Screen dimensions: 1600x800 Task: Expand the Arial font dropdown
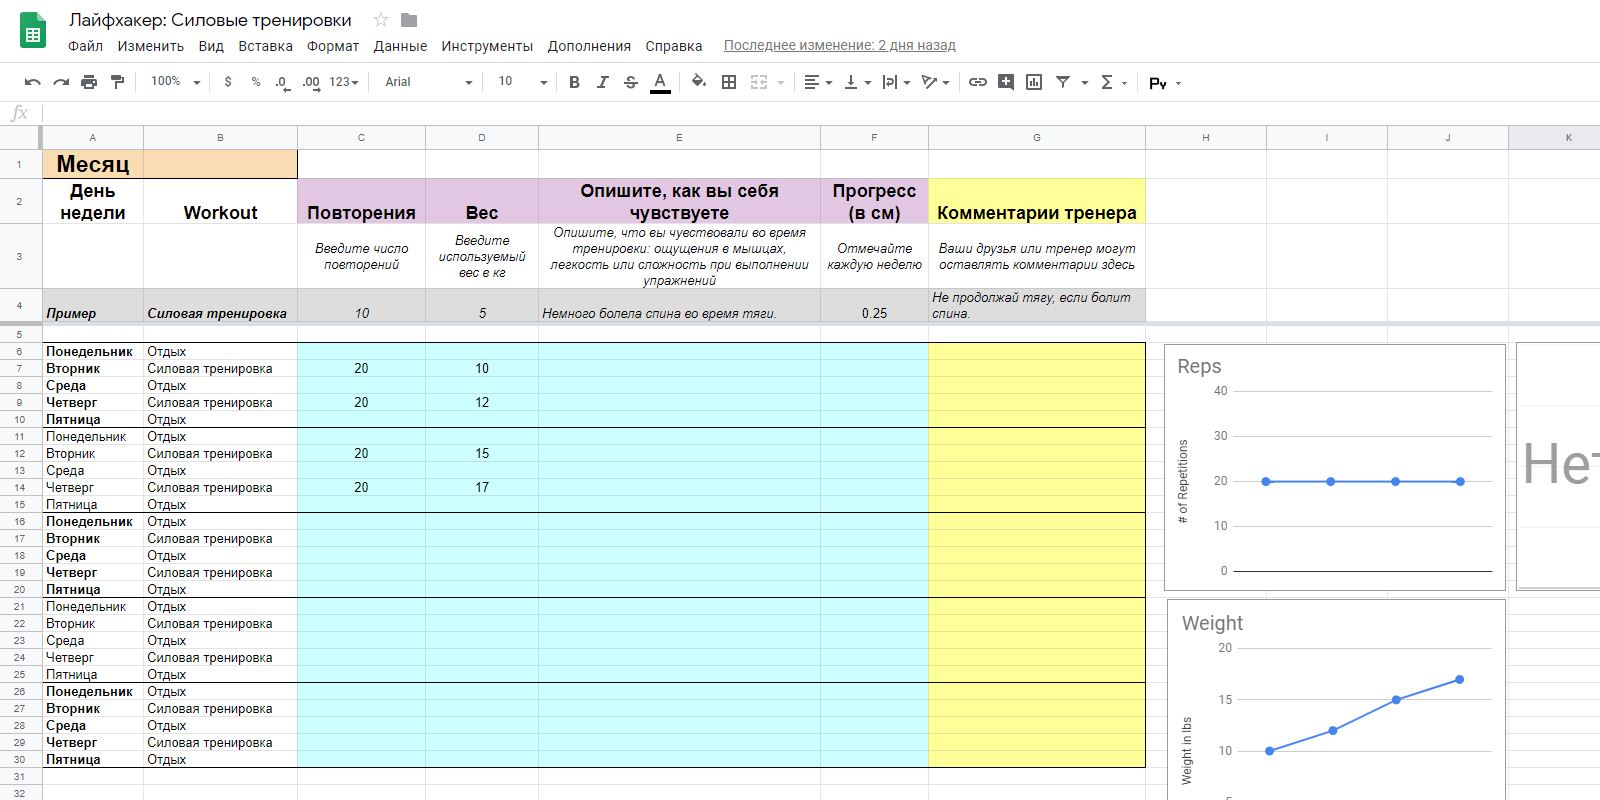428,82
